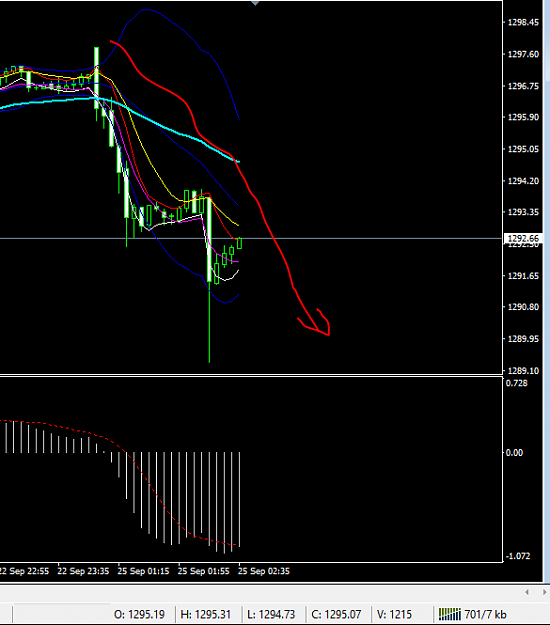Click the C: 1295.07 close price field

336,614
